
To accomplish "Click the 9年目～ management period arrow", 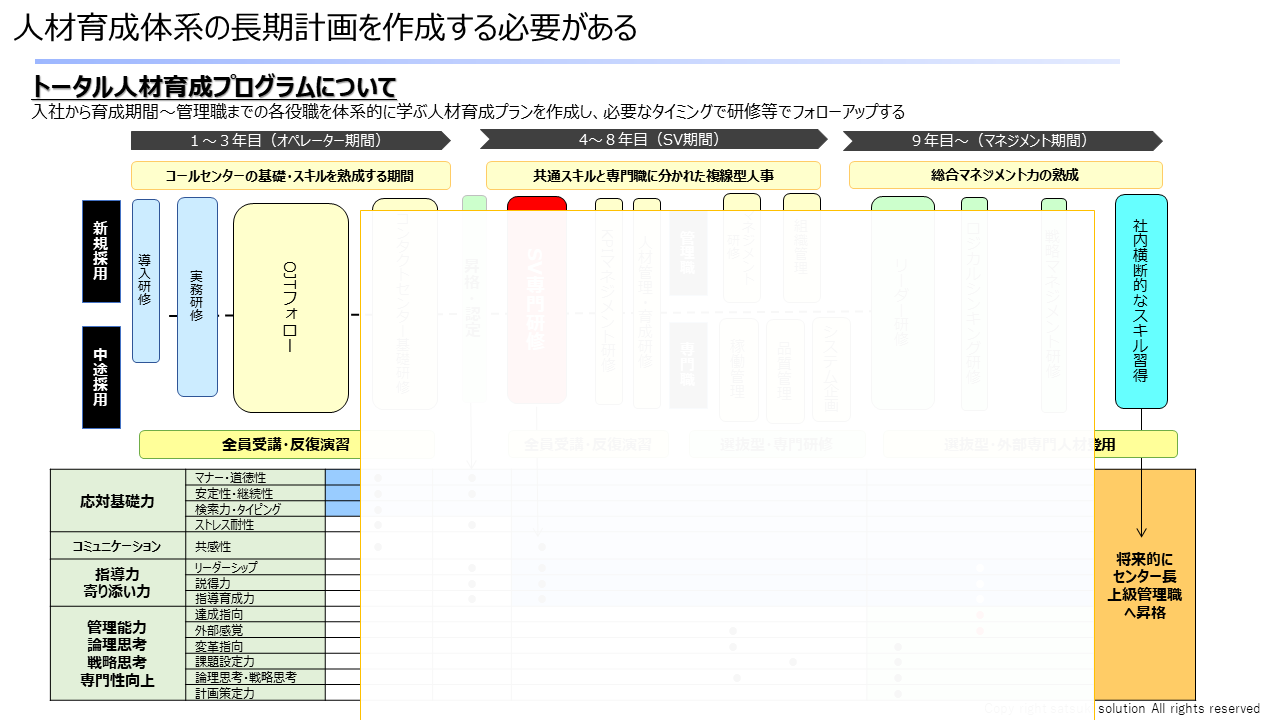I will pos(1001,141).
